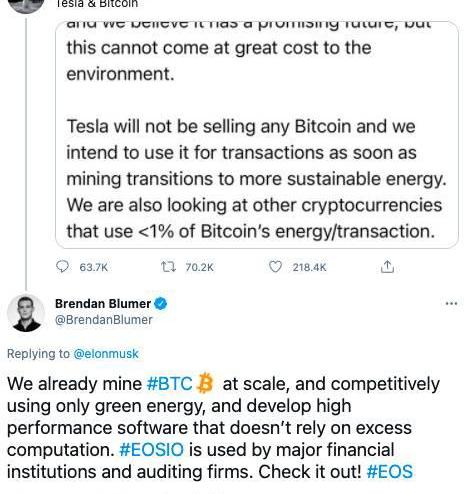Screen dimensions: 466x494
Task: Follow the #EOS hashtag link
Action: pos(390,472)
